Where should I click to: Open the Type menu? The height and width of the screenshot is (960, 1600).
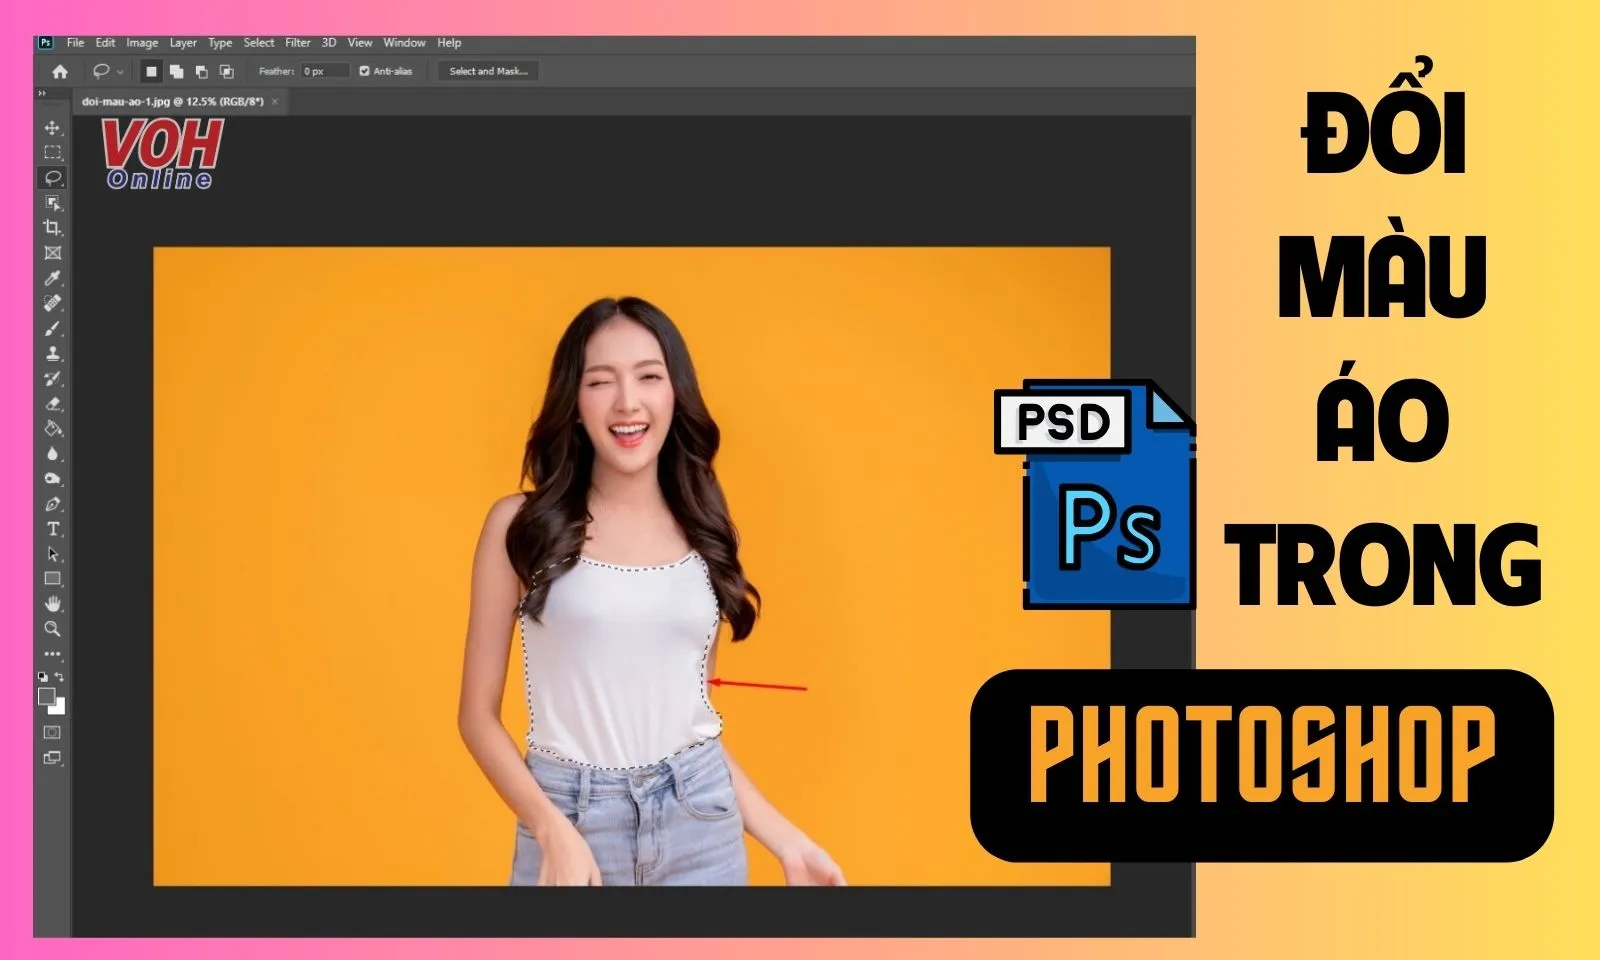[220, 43]
